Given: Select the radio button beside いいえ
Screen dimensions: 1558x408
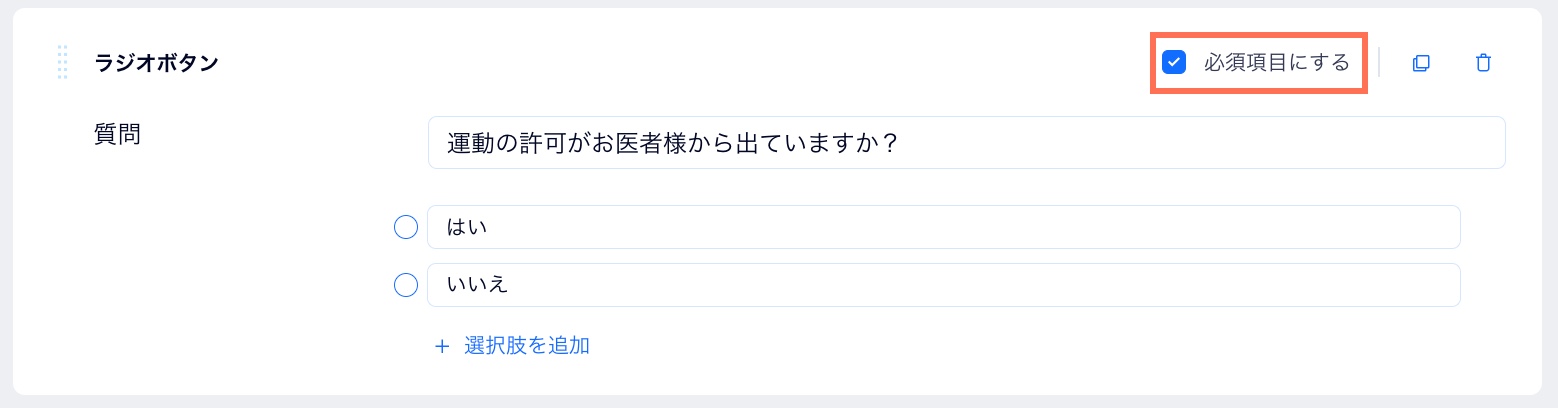Looking at the screenshot, I should (405, 286).
